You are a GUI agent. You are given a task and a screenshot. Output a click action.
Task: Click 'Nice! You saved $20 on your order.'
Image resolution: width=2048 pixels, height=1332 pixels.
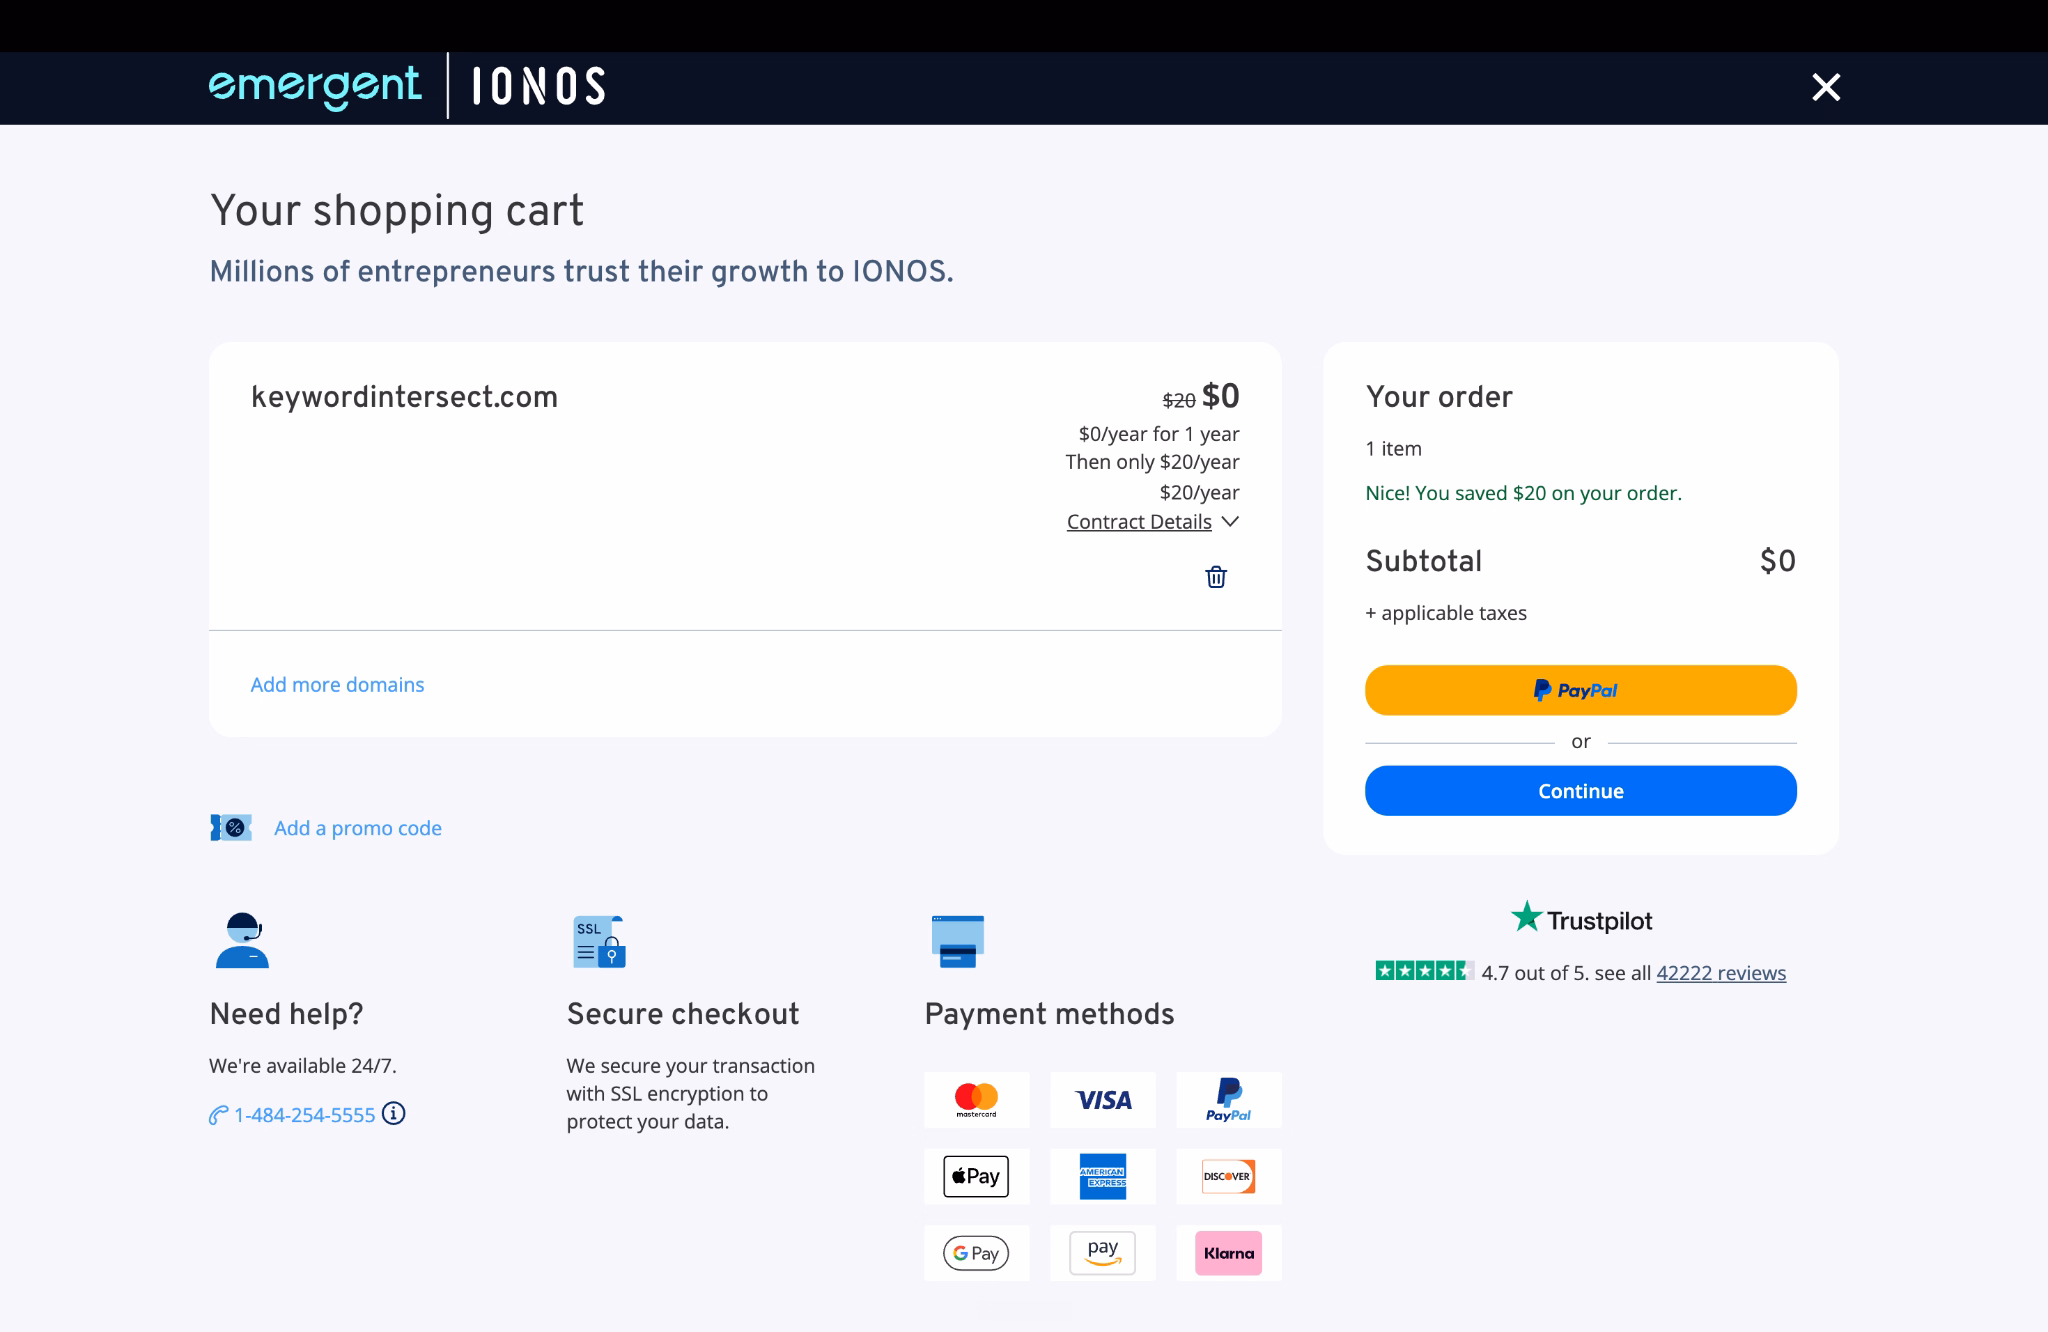click(x=1523, y=493)
